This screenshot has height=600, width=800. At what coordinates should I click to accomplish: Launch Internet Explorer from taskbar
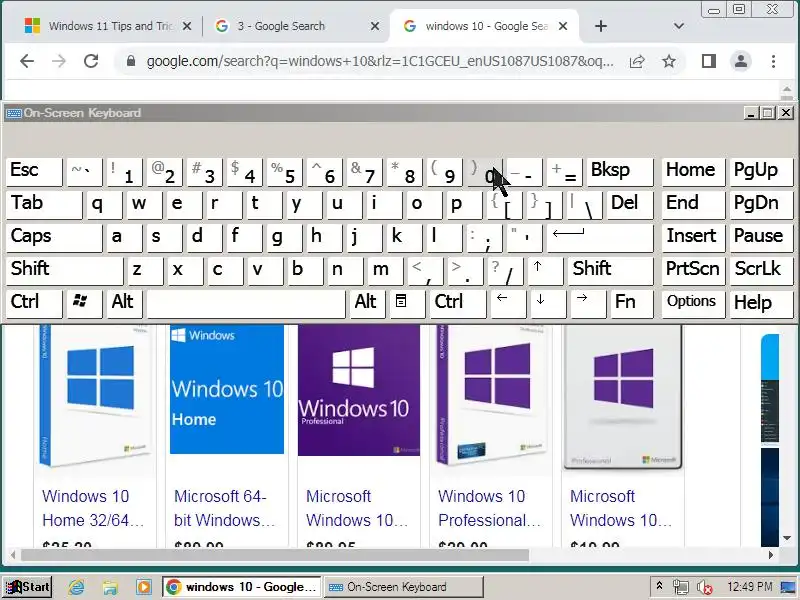pyautogui.click(x=77, y=587)
